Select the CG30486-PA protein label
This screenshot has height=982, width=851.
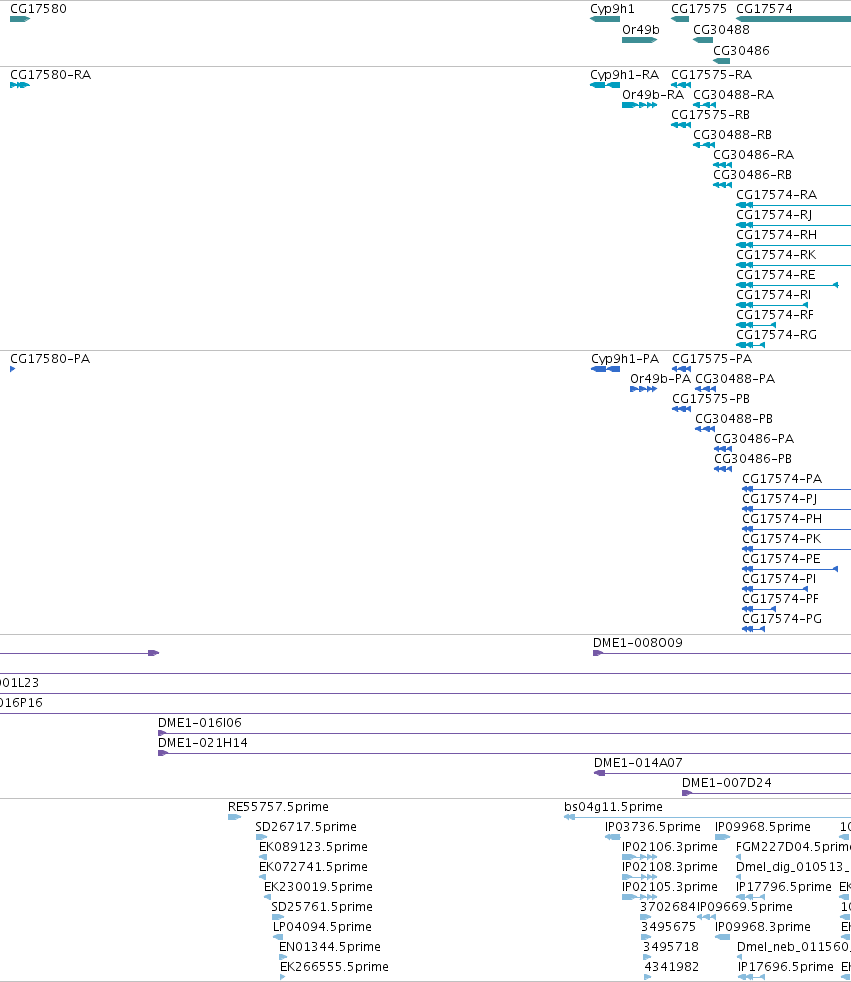[x=754, y=439]
